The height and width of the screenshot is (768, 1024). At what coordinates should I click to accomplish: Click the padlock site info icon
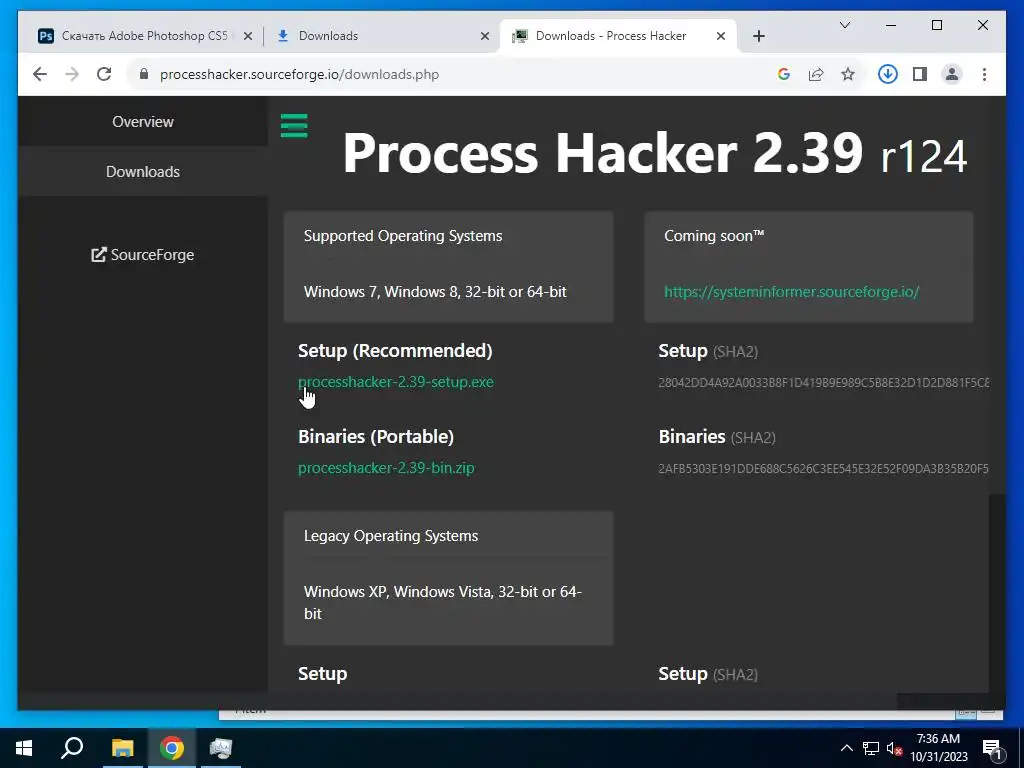point(144,74)
